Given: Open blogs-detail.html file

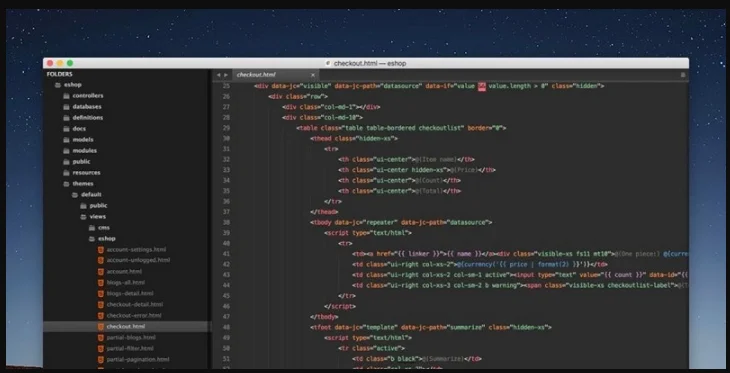Looking at the screenshot, I should [130, 293].
